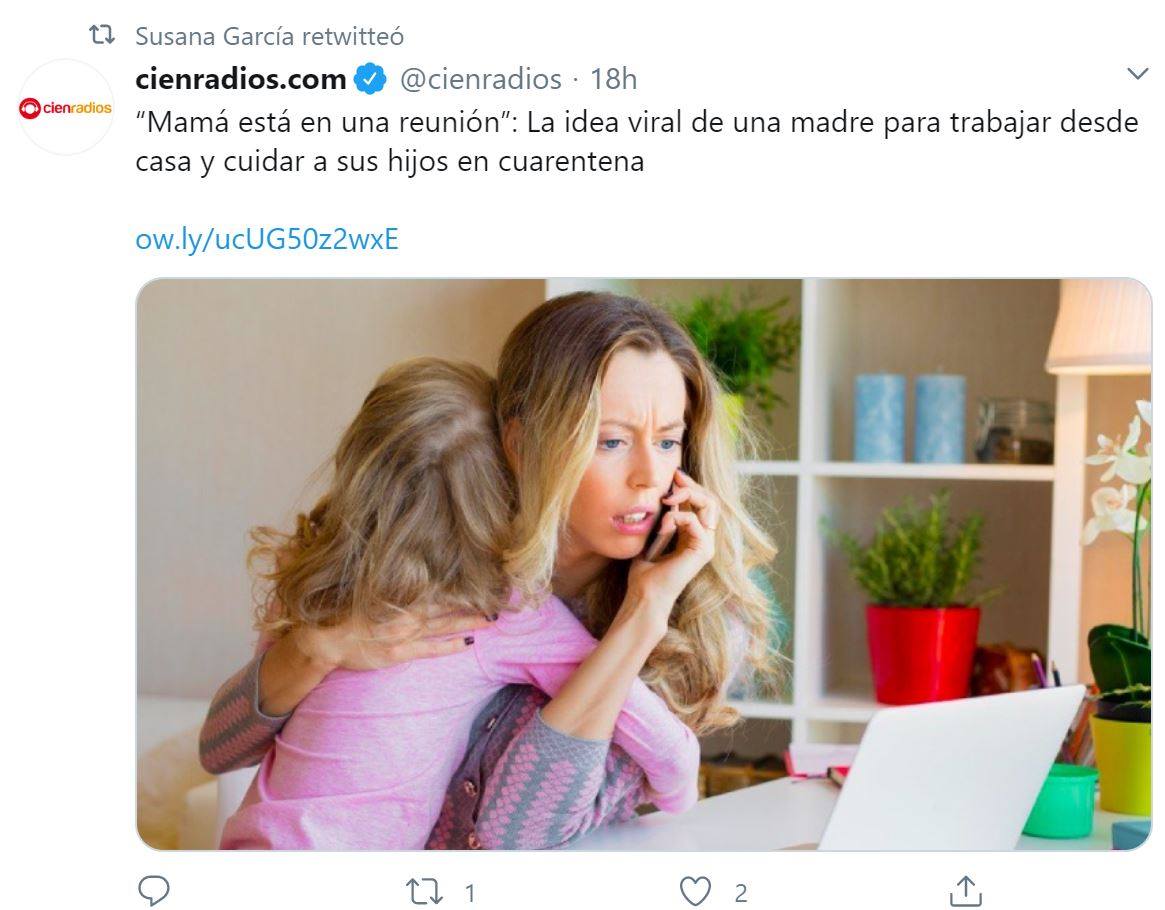Click the tweet text about Mamá reunión
The height and width of the screenshot is (910, 1165).
pos(637,141)
